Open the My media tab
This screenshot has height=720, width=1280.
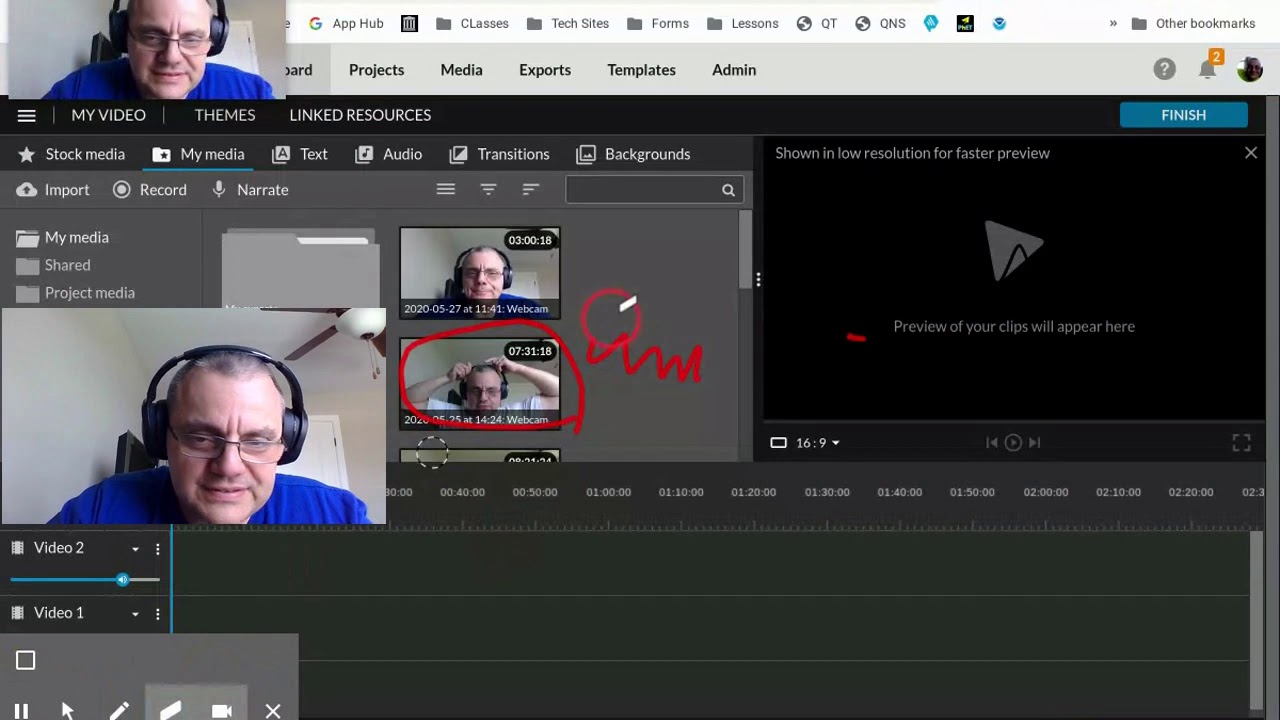point(198,154)
